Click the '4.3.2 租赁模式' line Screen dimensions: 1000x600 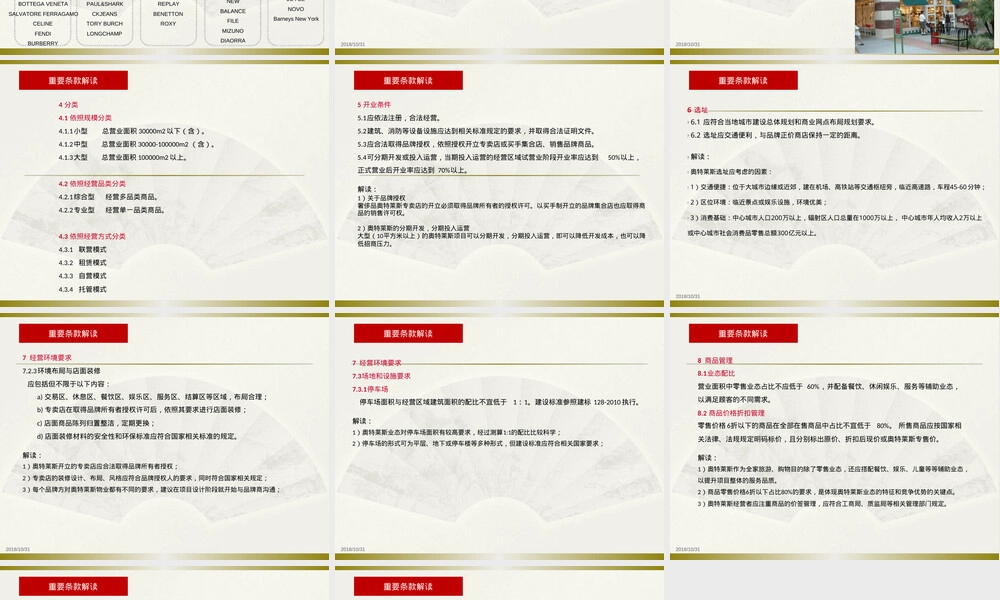(x=82, y=263)
